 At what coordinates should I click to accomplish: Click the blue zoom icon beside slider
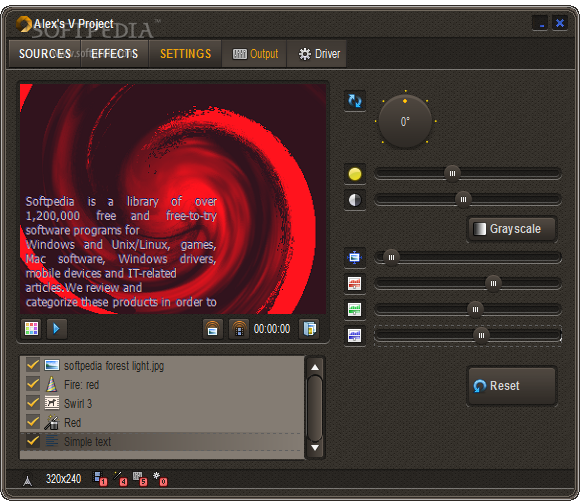point(355,257)
